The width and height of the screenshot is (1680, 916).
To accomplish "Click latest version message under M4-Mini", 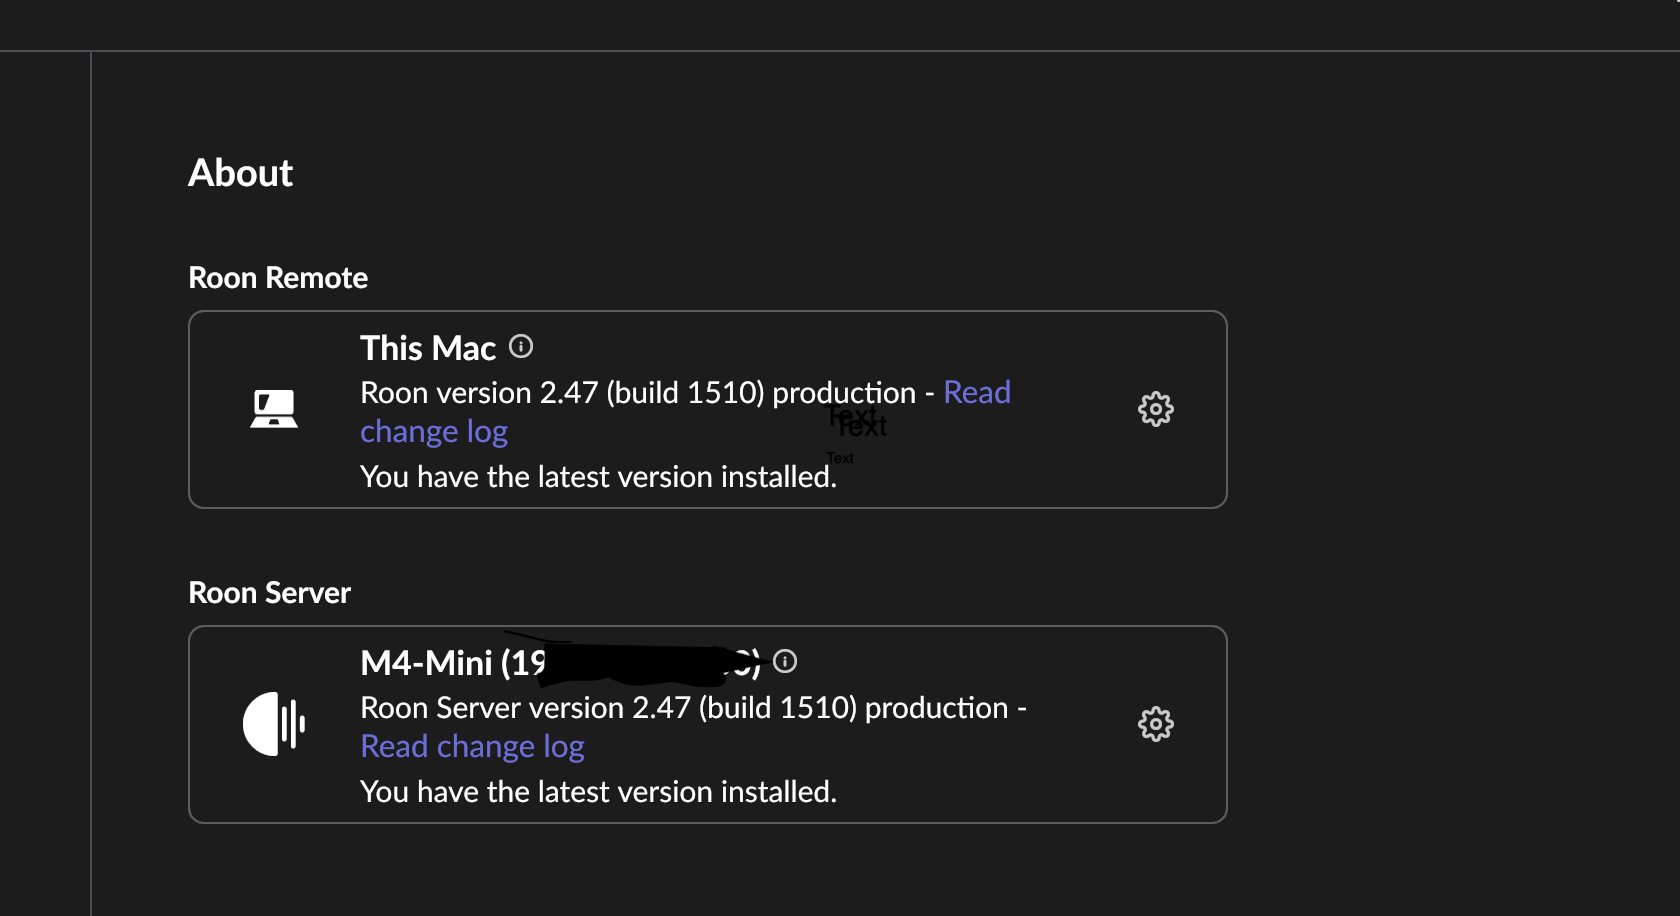I will [598, 792].
